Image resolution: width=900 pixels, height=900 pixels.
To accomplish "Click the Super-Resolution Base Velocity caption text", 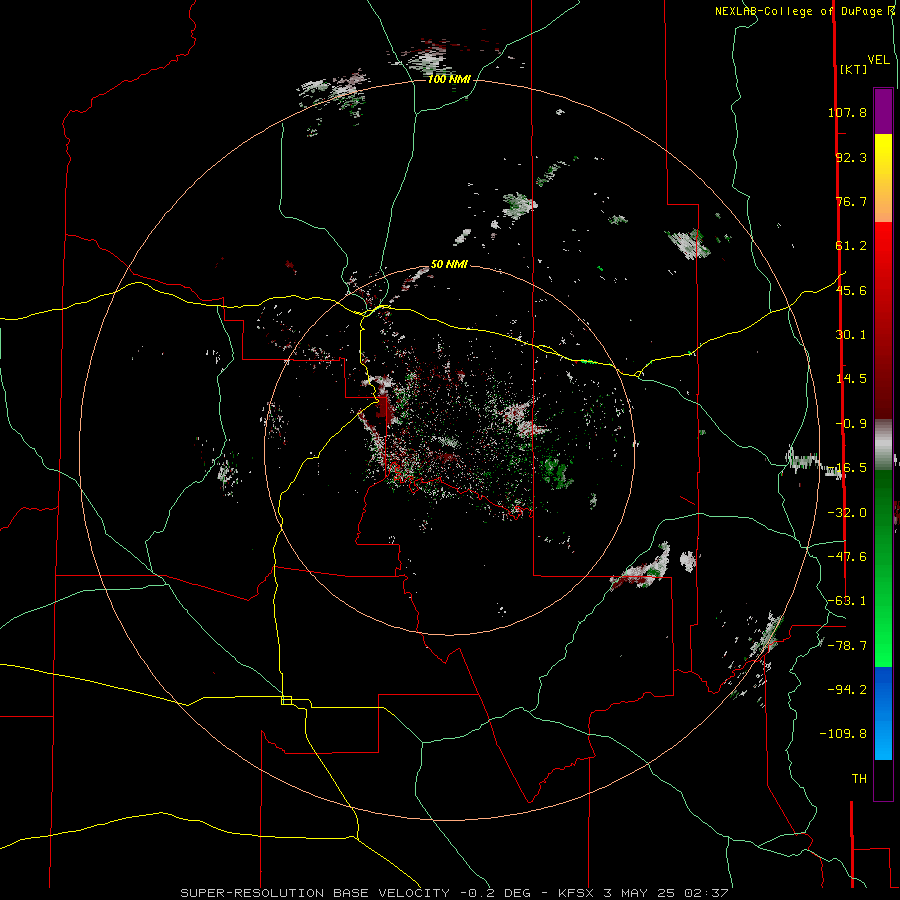I will (455, 893).
